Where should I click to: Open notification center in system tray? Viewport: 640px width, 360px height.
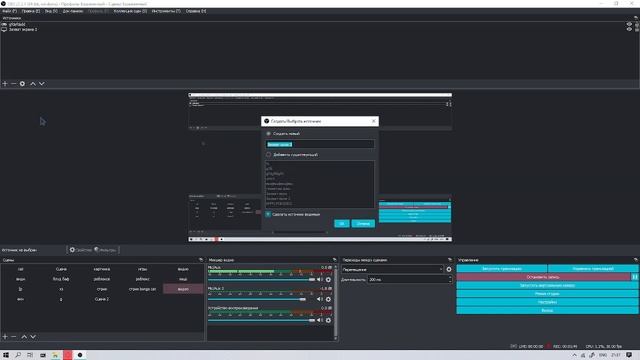coord(629,355)
